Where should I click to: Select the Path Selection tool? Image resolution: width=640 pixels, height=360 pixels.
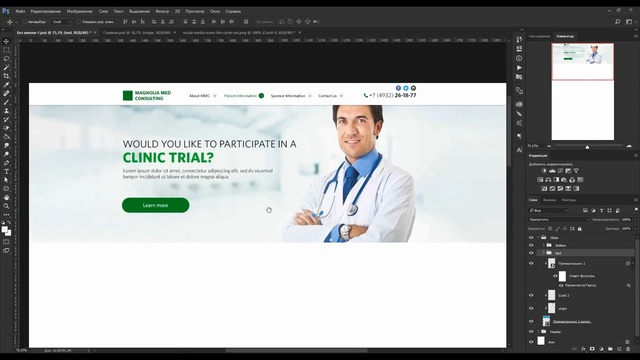pyautogui.click(x=6, y=180)
